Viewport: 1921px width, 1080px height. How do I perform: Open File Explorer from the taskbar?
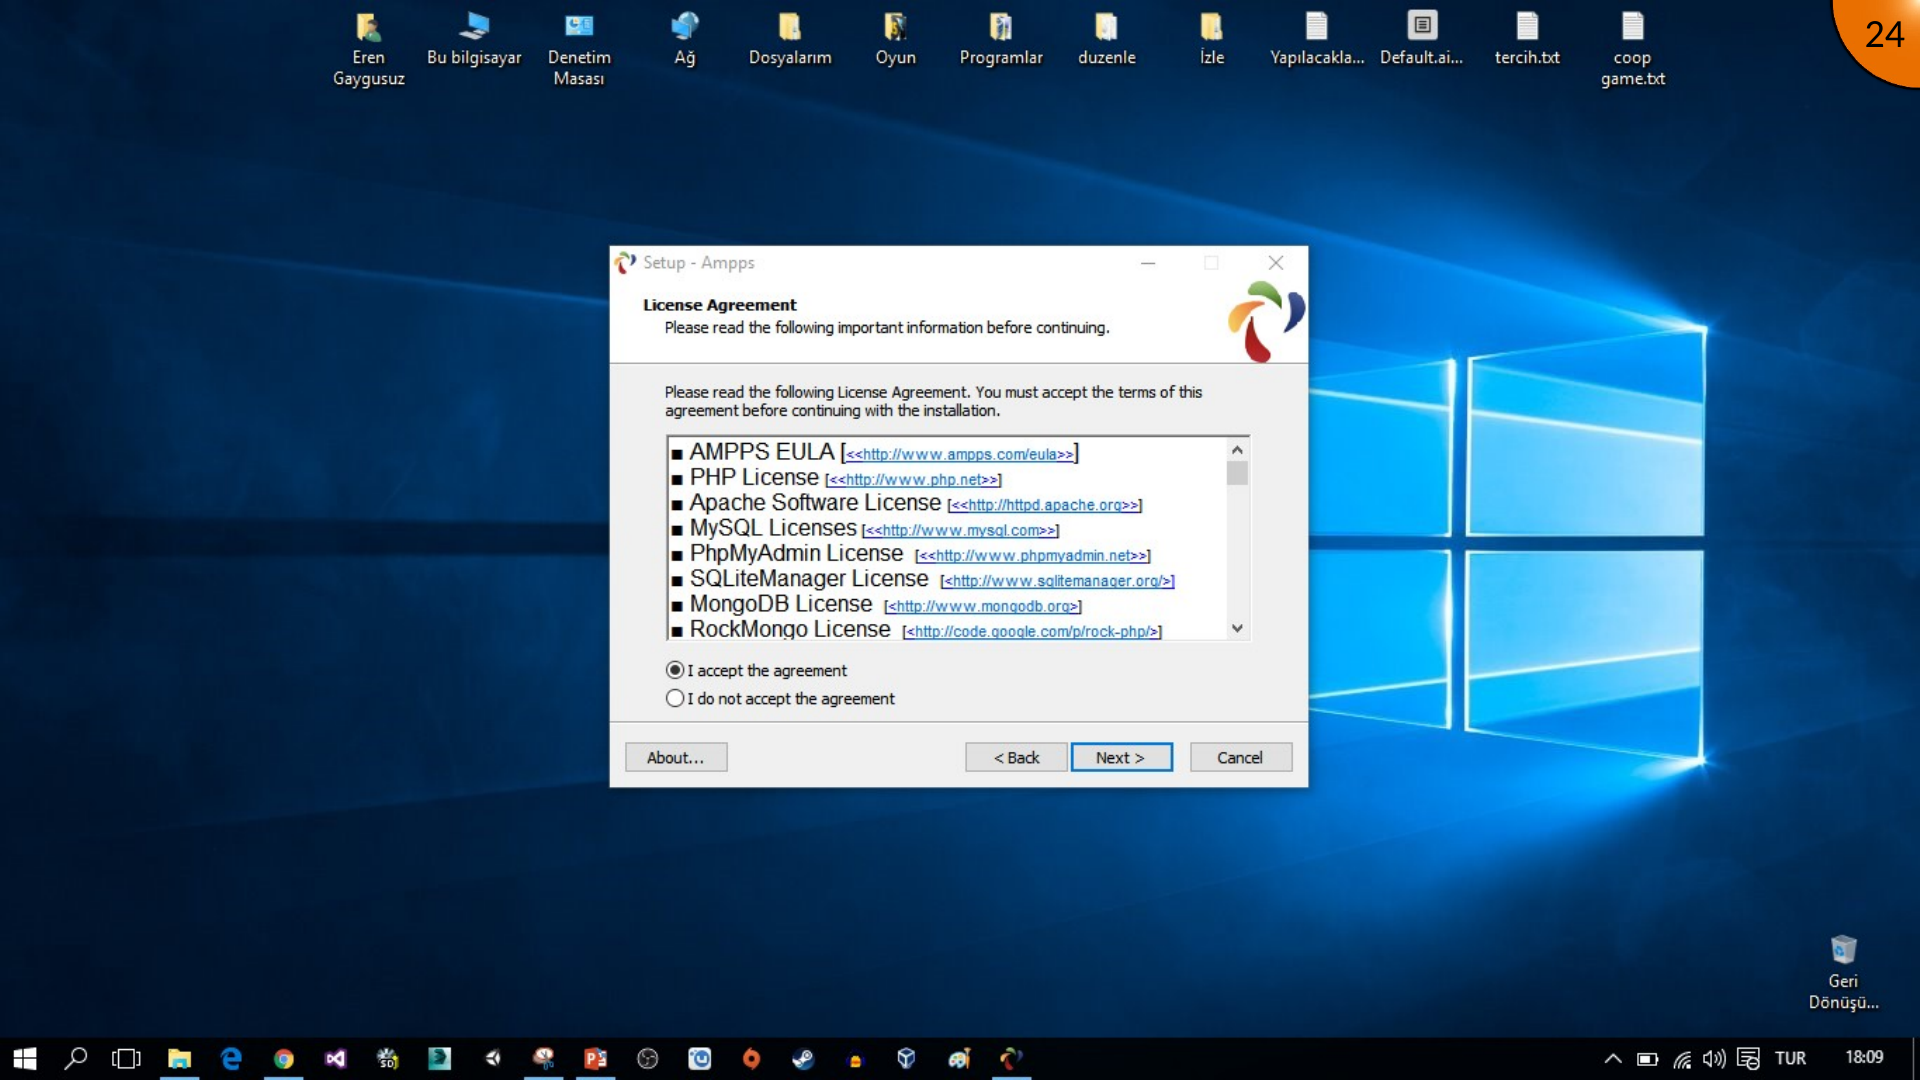pyautogui.click(x=179, y=1058)
